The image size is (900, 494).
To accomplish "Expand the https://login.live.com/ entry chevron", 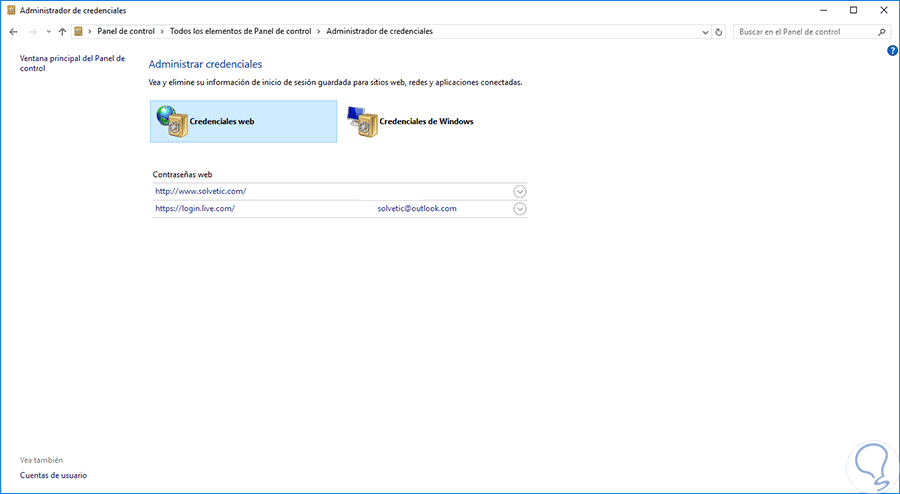I will tap(520, 209).
